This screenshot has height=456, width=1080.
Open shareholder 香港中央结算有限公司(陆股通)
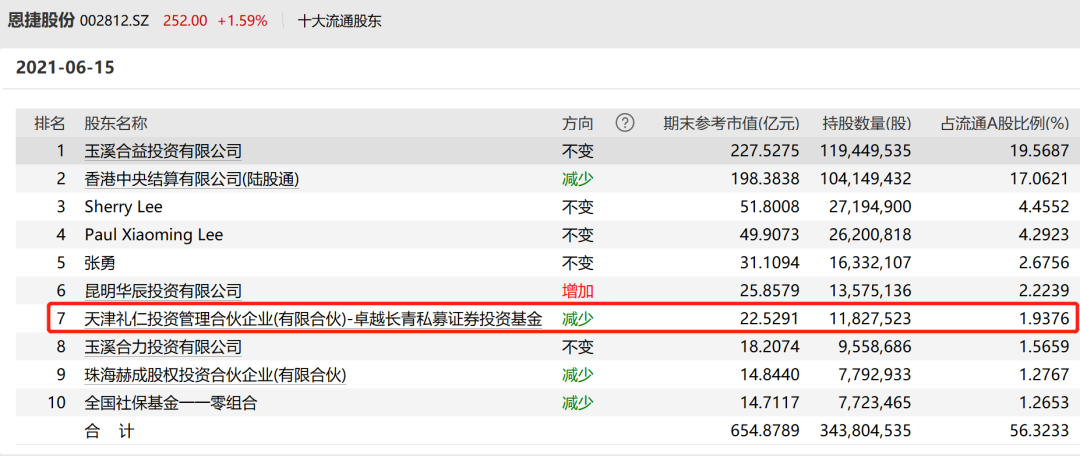tap(192, 179)
